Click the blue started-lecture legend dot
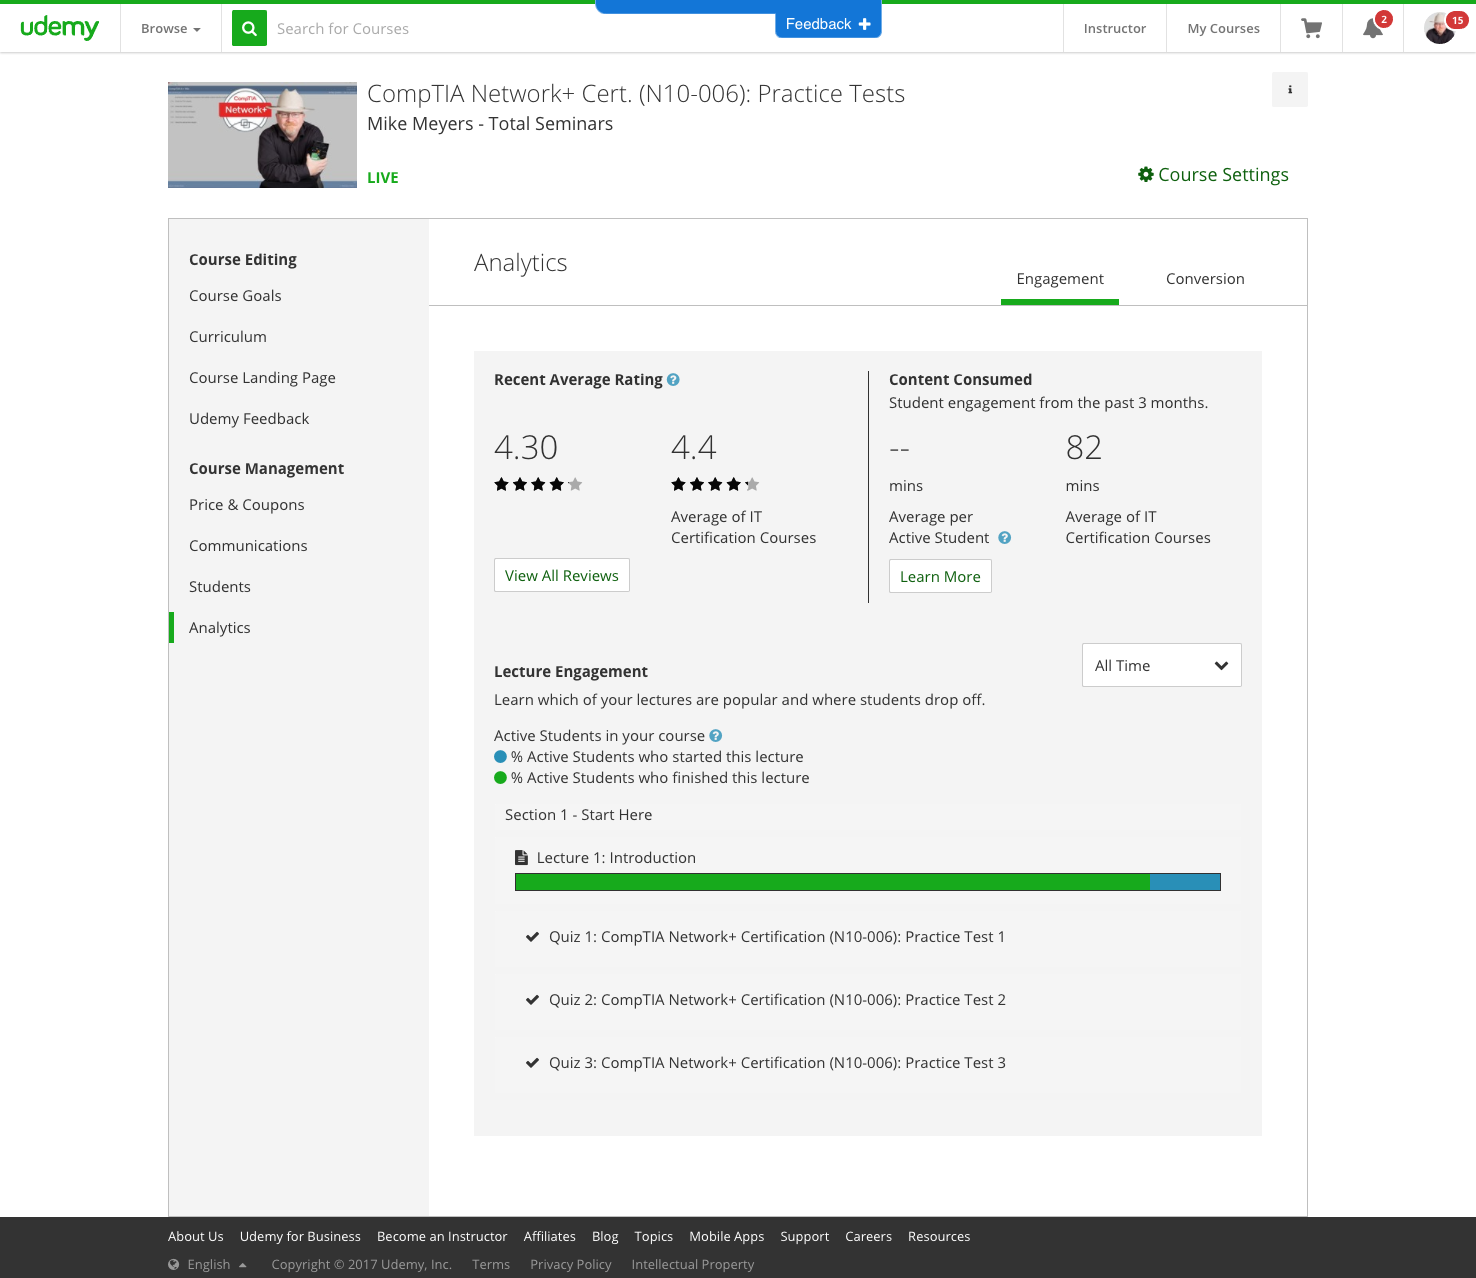 [x=501, y=757]
